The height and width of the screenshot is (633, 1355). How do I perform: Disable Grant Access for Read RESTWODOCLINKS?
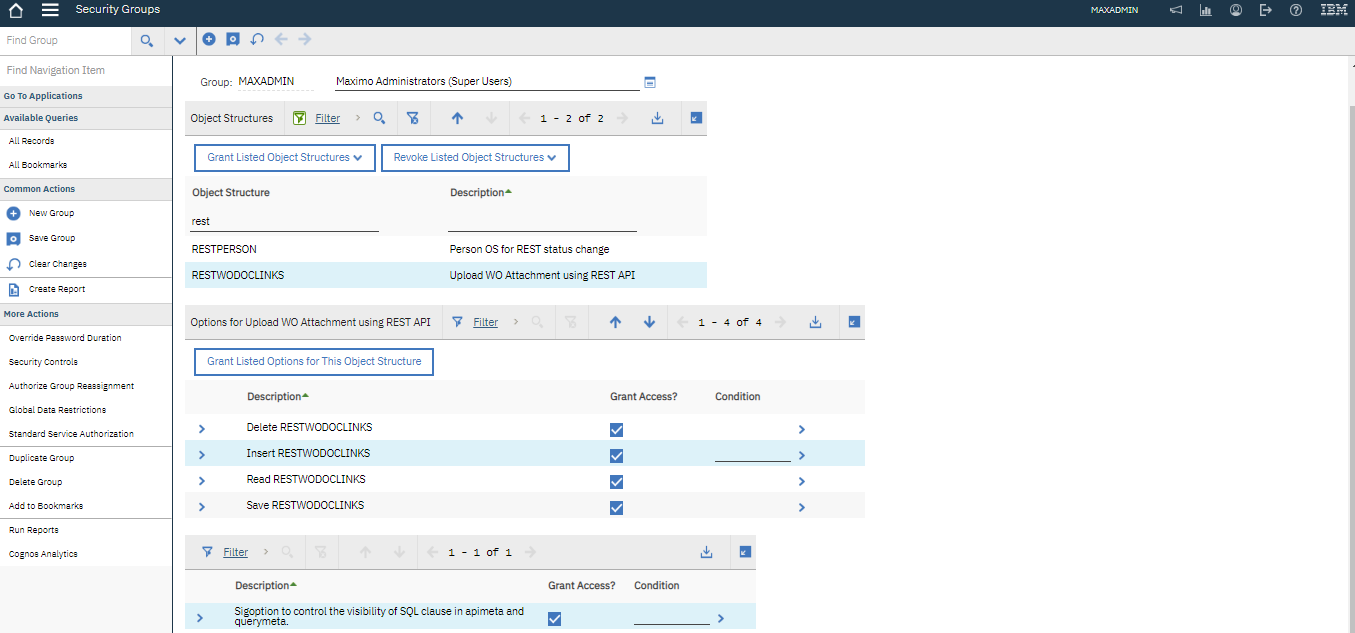click(616, 480)
